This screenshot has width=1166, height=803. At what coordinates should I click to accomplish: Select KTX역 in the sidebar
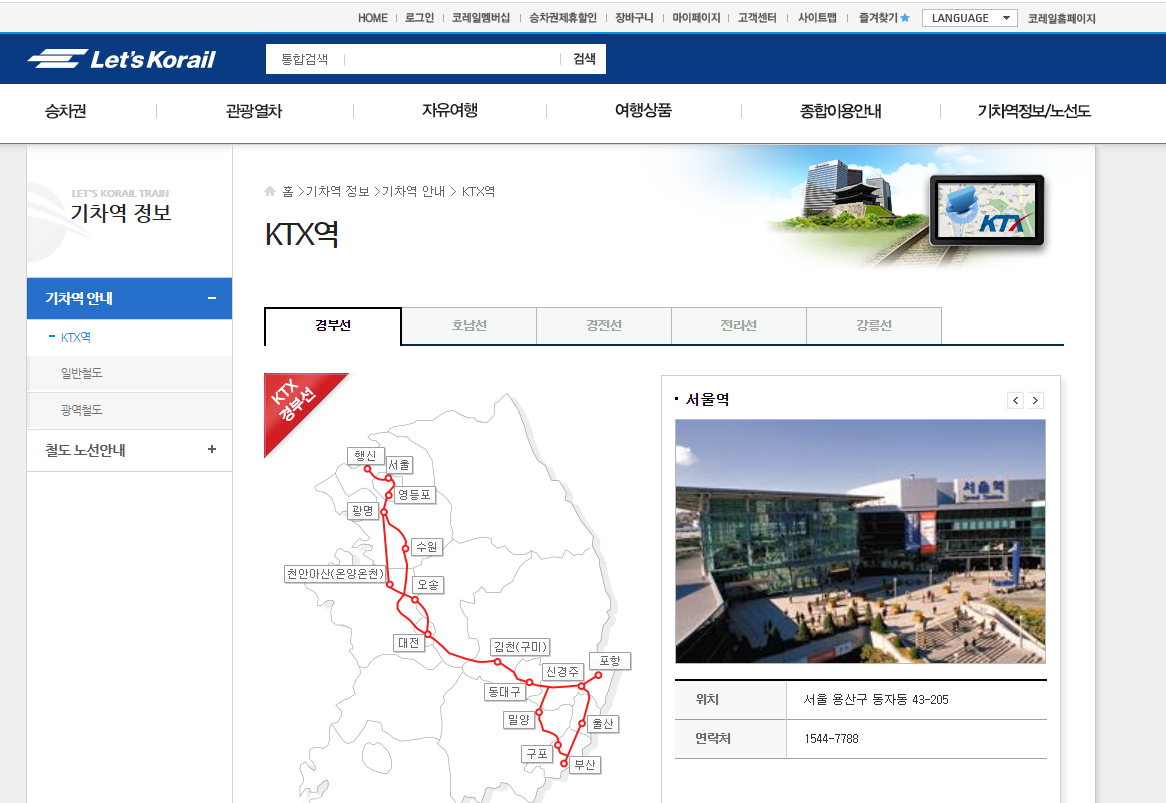pos(76,337)
